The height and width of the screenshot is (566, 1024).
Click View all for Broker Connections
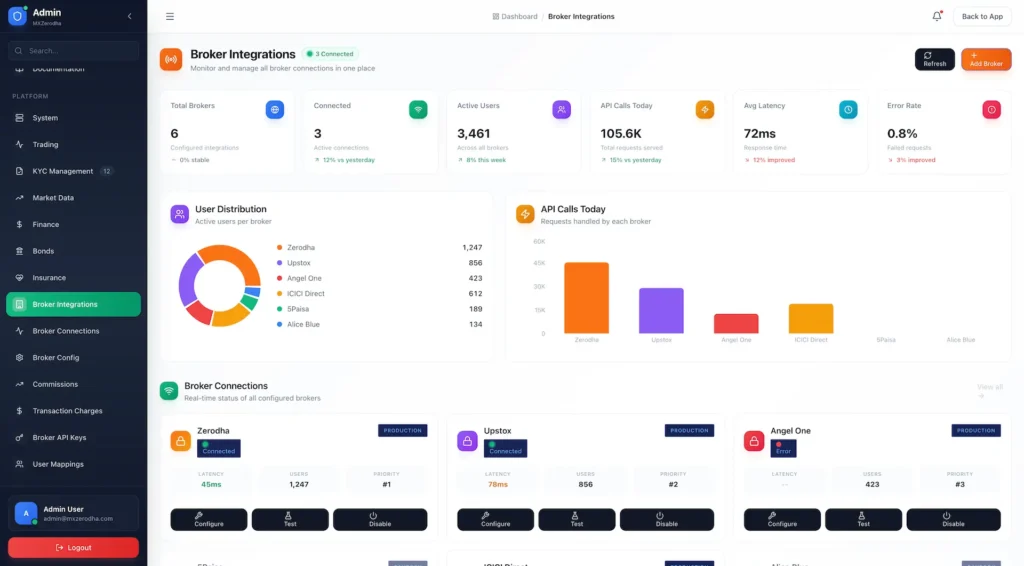click(x=989, y=391)
